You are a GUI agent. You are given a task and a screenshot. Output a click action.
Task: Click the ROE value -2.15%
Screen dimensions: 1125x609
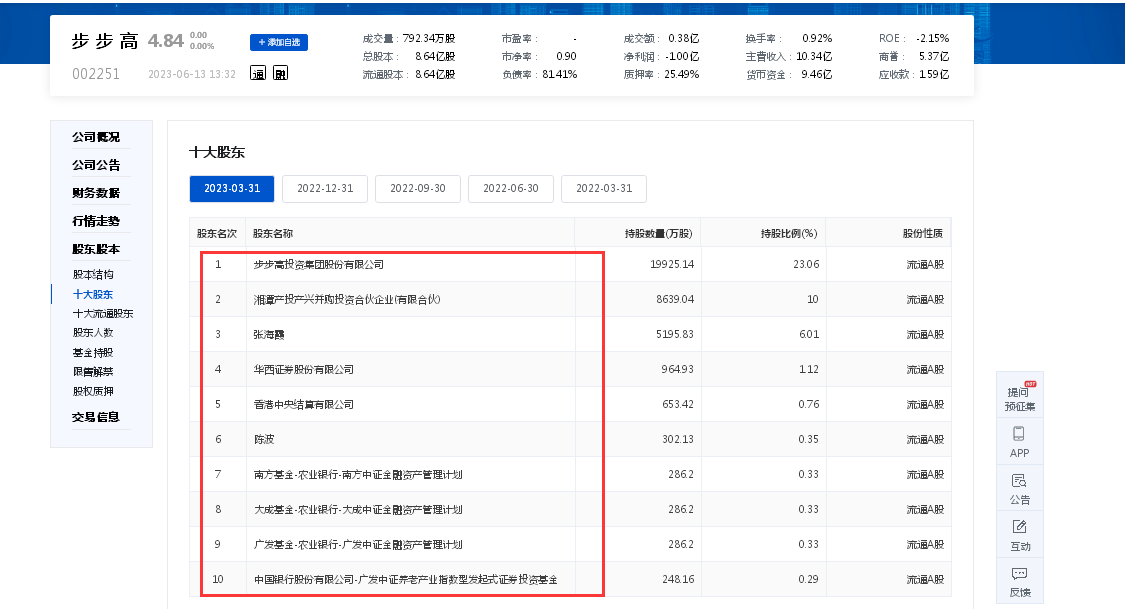click(x=932, y=39)
